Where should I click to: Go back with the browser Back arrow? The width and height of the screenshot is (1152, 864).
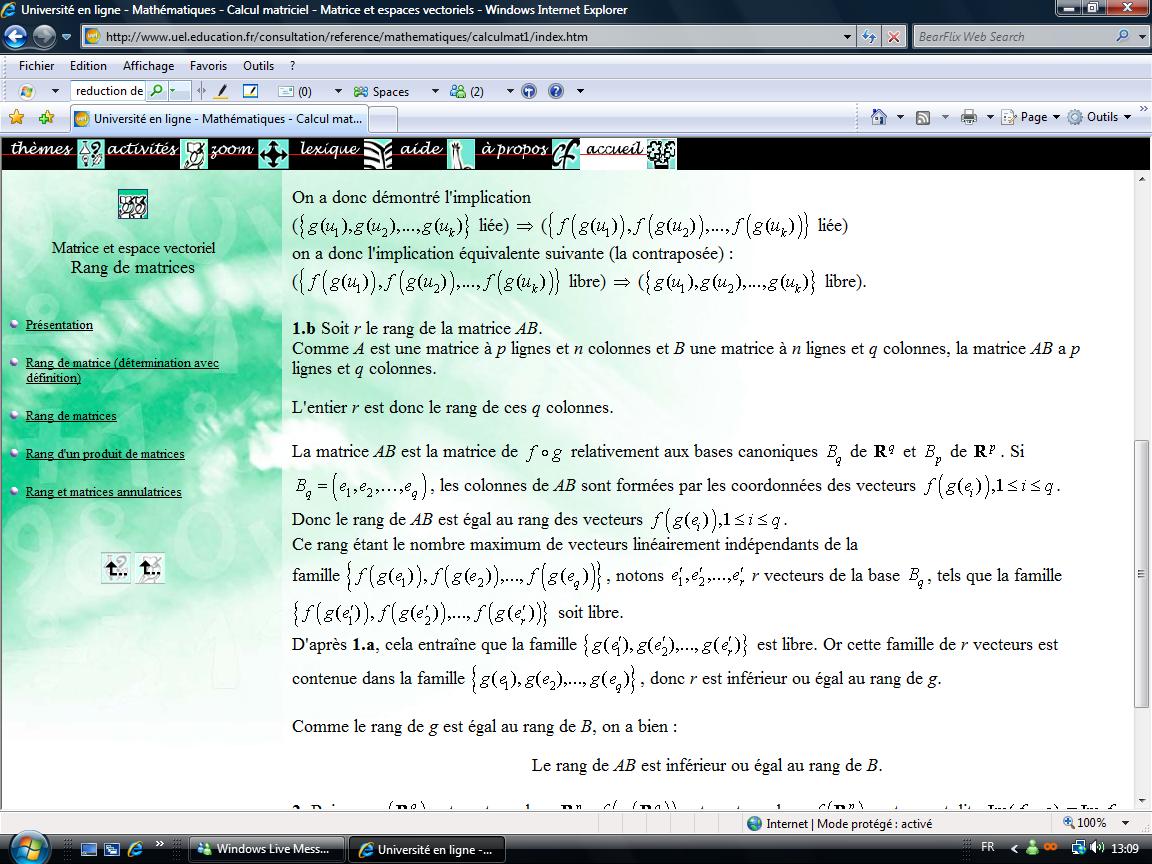point(15,36)
